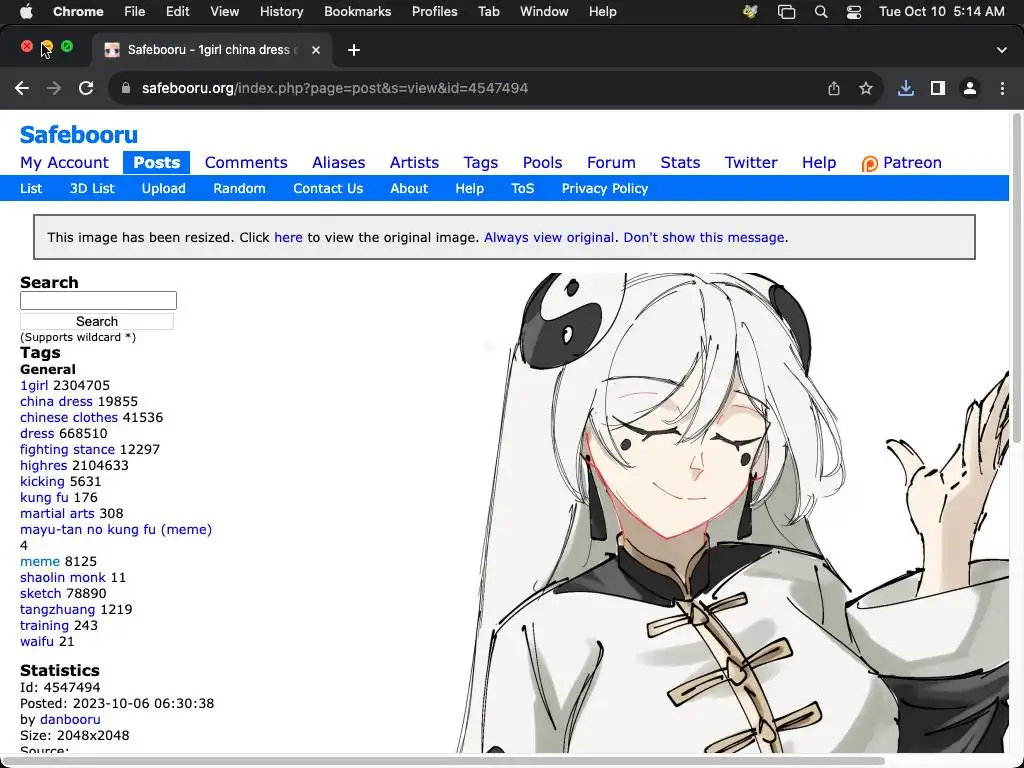Open the ToS page
Screen dimensions: 1024x768
pyautogui.click(x=522, y=189)
